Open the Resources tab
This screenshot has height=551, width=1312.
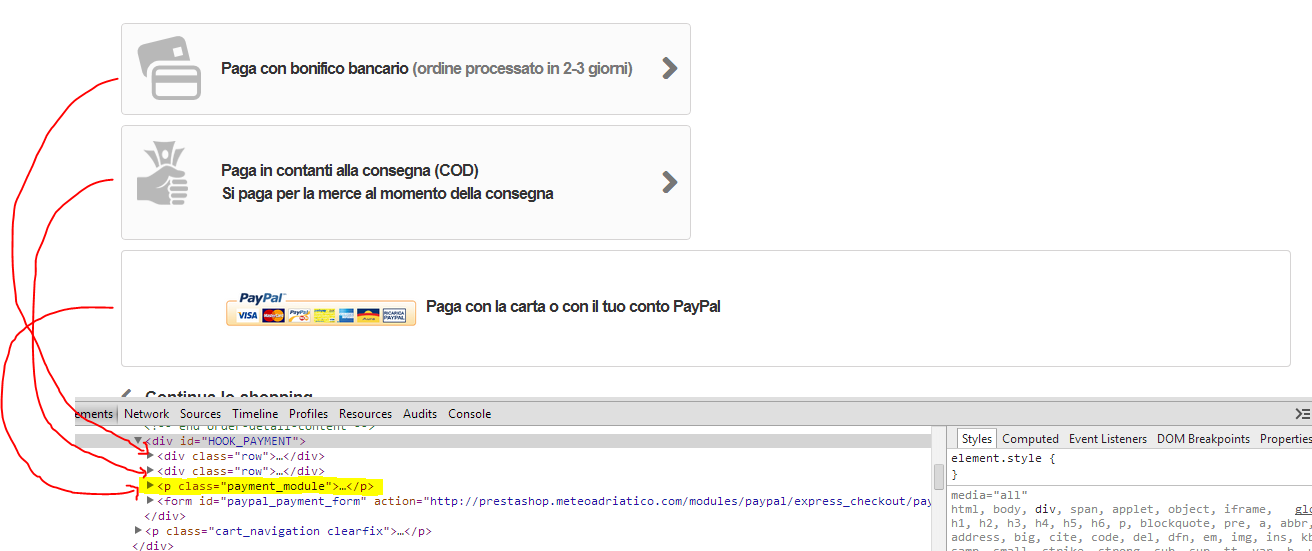coord(365,414)
